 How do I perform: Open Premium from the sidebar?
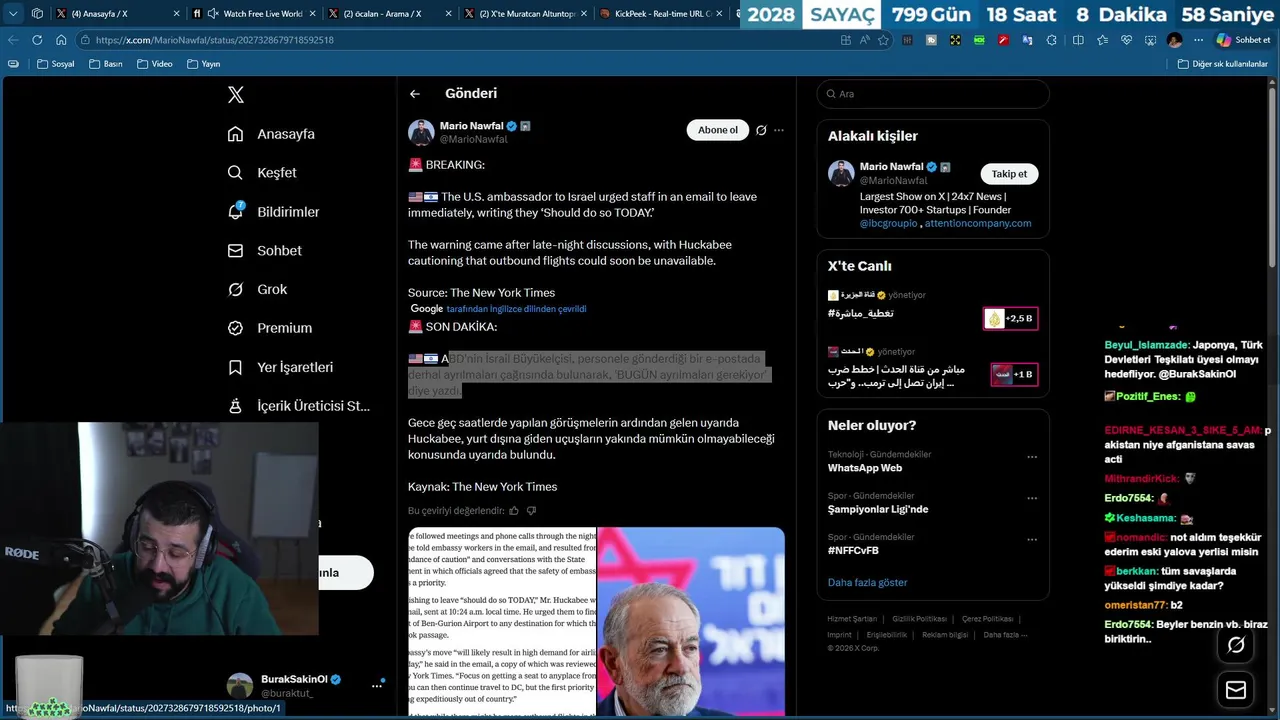[x=269, y=328]
